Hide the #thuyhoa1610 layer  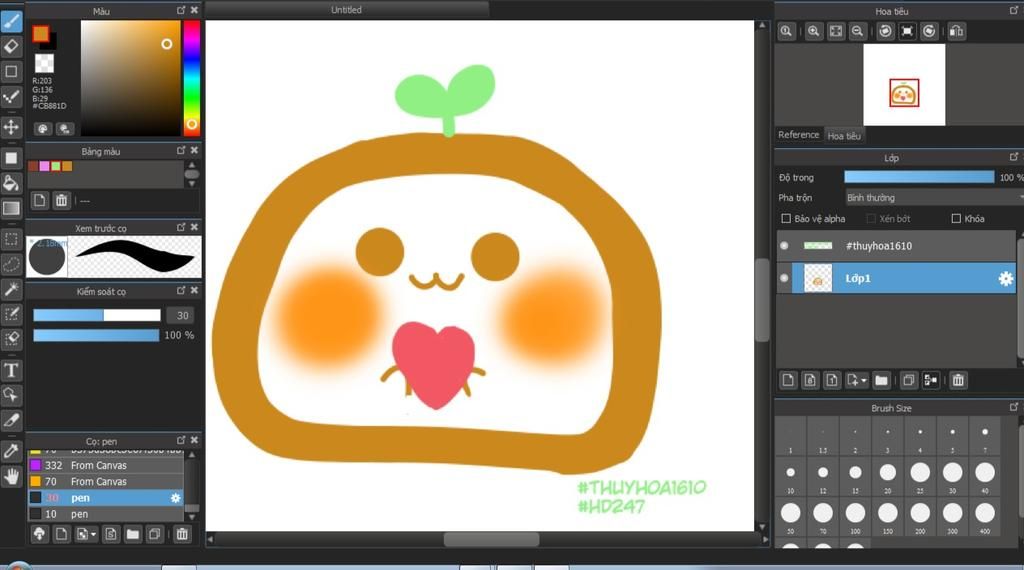click(x=784, y=245)
